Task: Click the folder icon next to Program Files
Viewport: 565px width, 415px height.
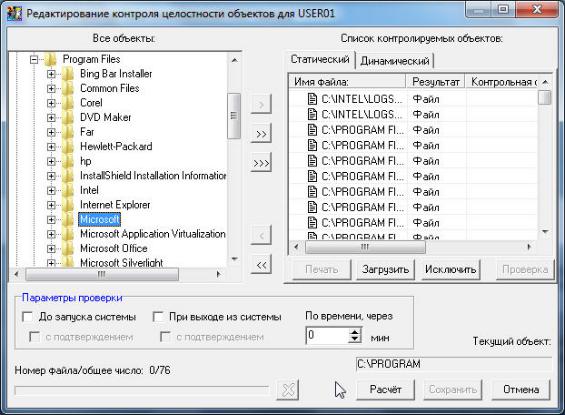Action: pyautogui.click(x=51, y=59)
